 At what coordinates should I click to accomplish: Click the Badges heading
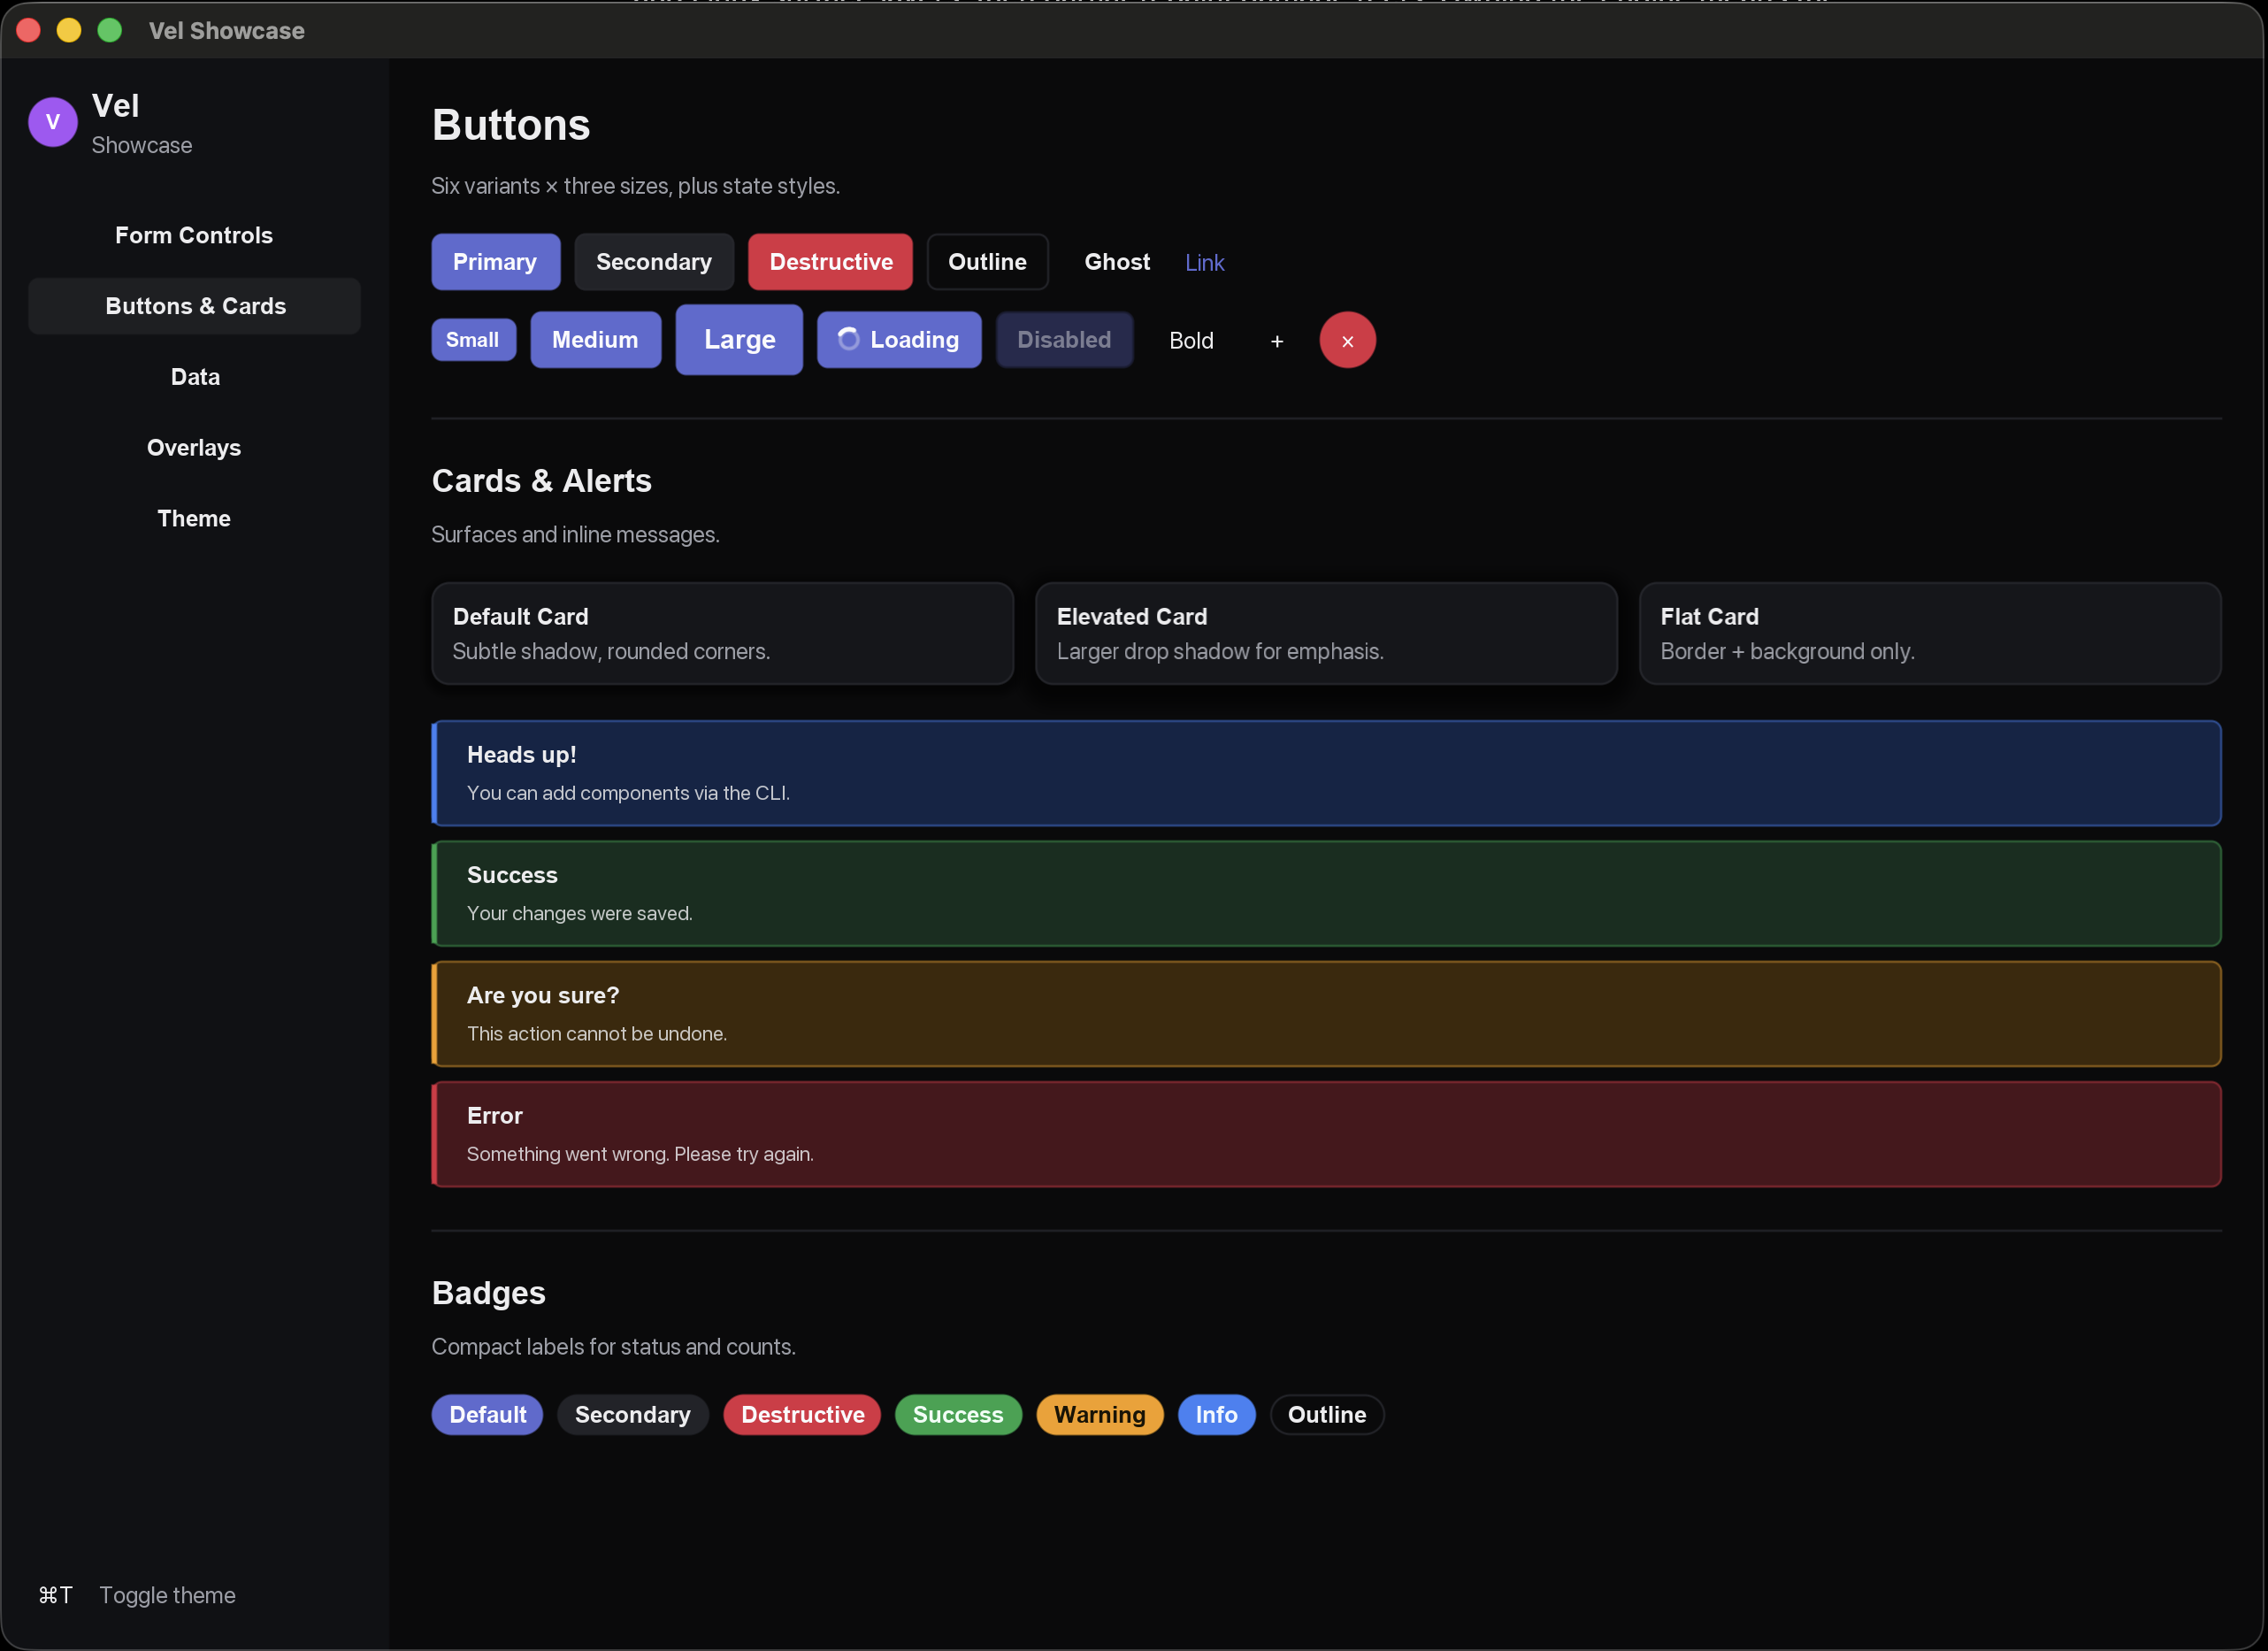pyautogui.click(x=488, y=1293)
